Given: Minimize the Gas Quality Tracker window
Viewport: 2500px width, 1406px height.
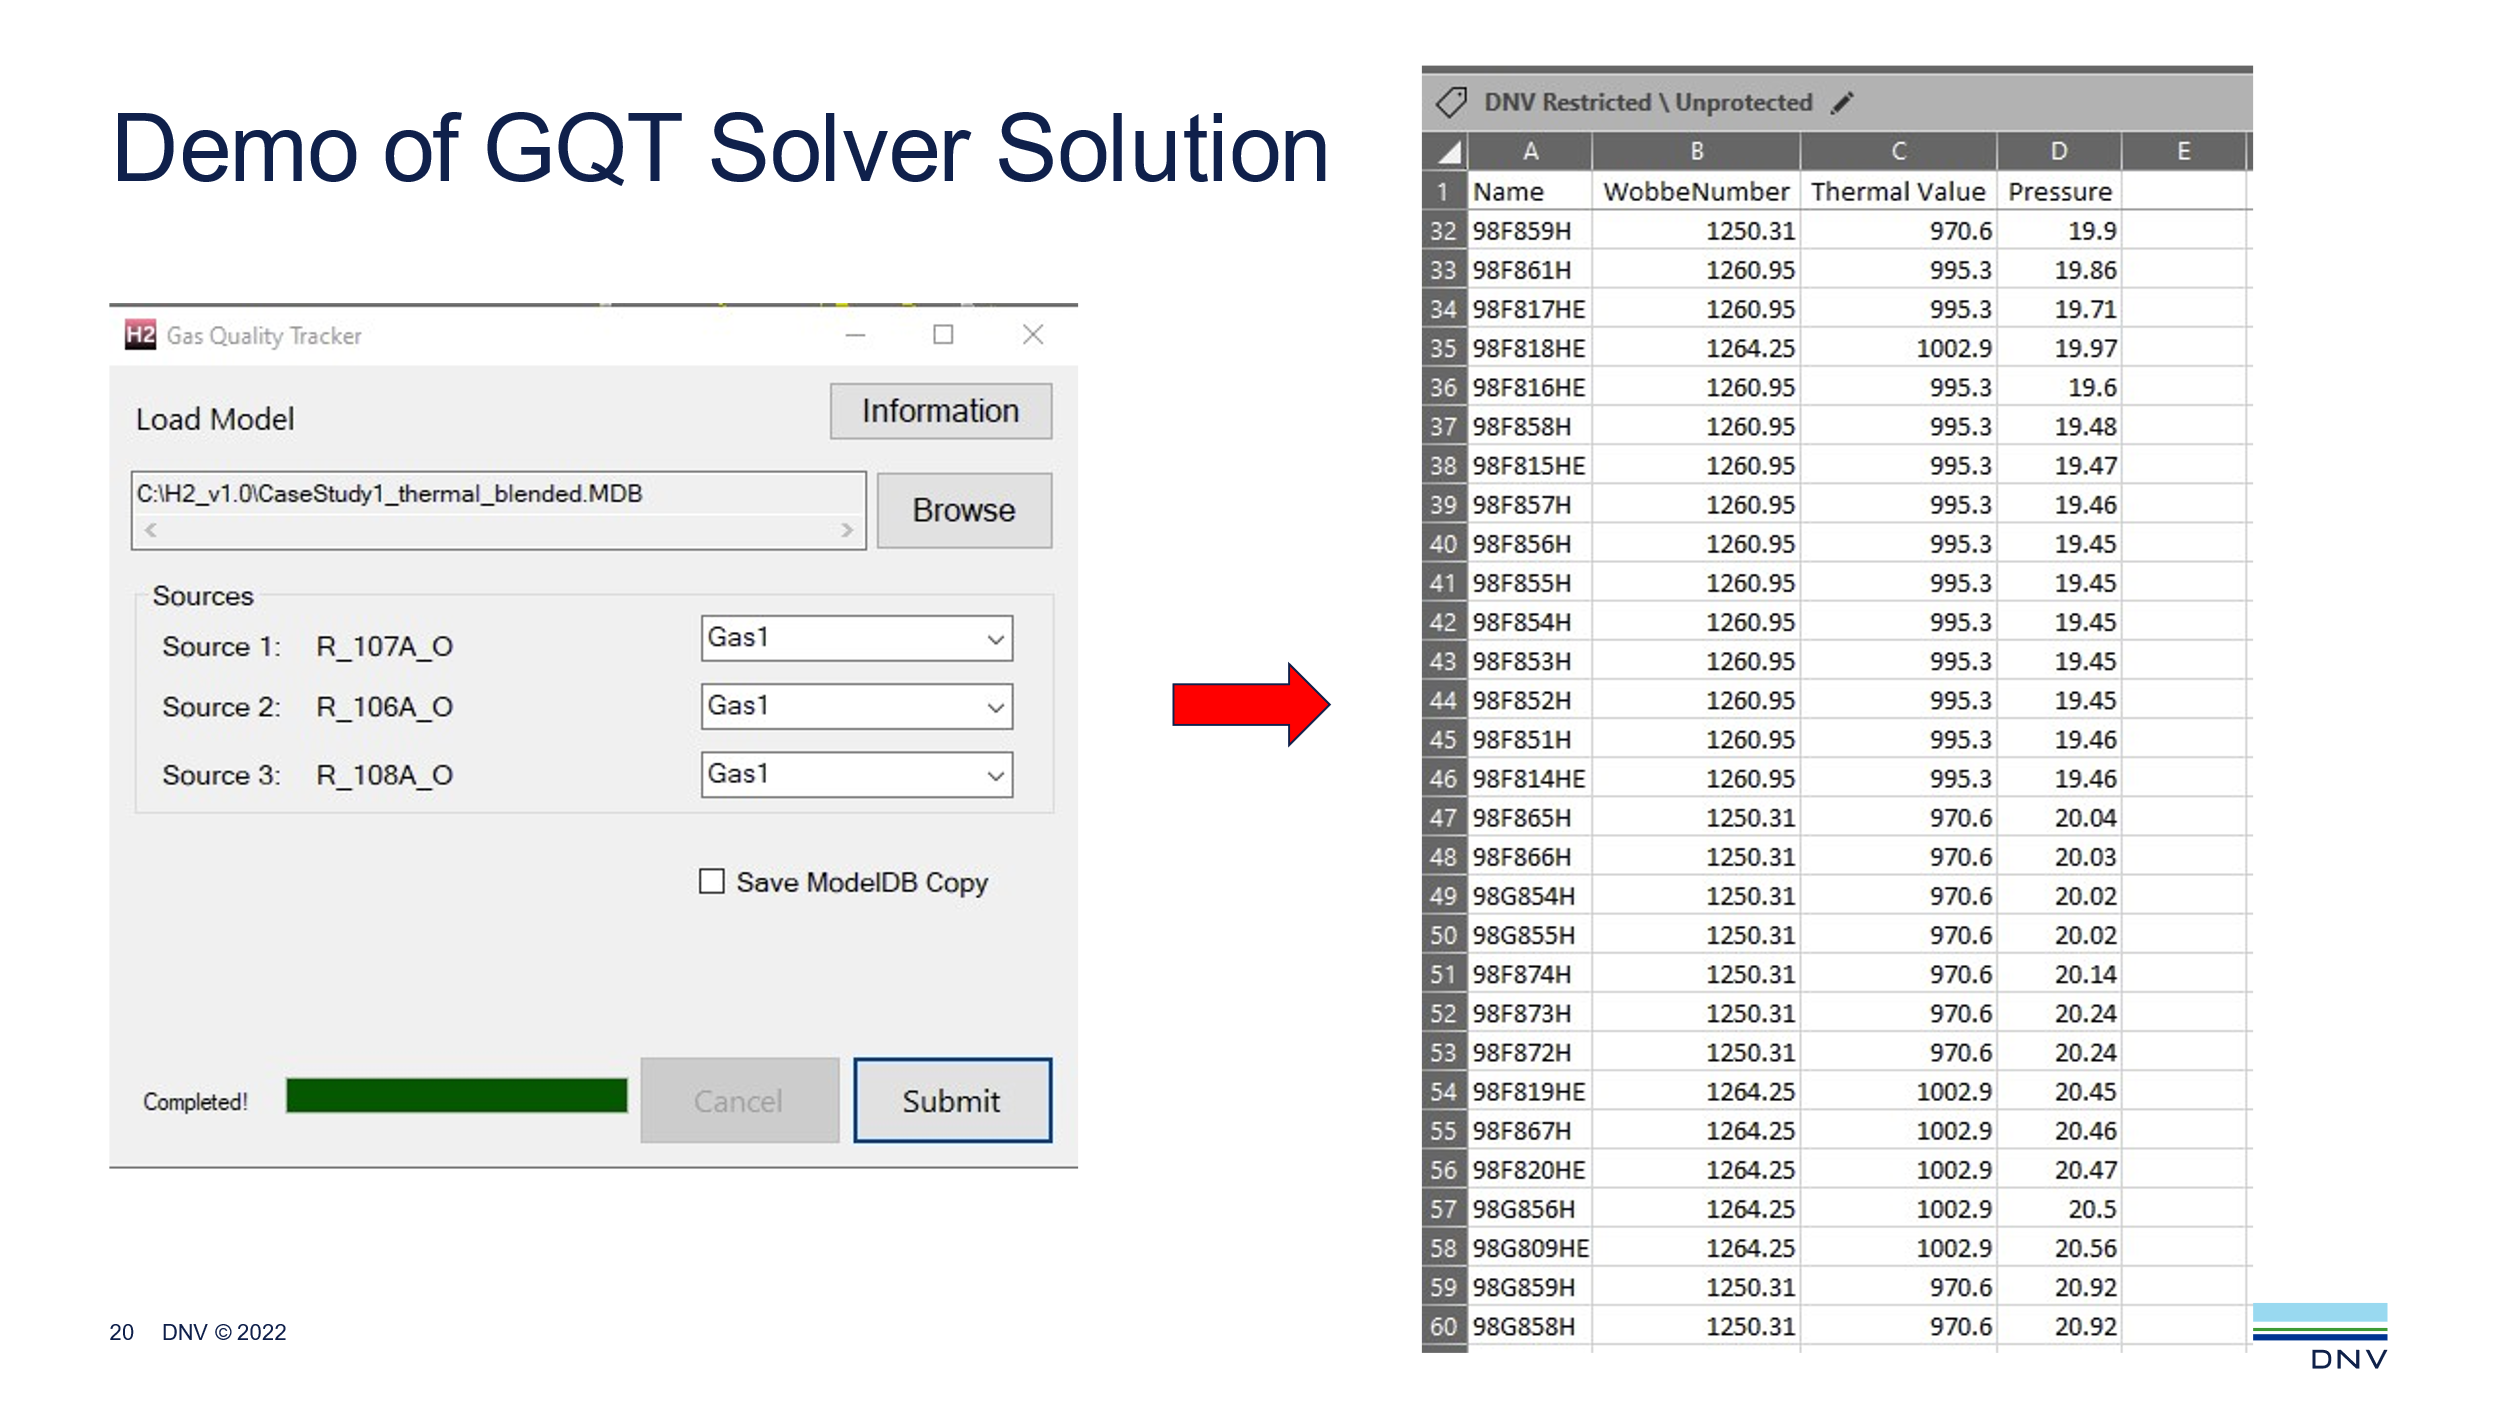Looking at the screenshot, I should pos(855,335).
